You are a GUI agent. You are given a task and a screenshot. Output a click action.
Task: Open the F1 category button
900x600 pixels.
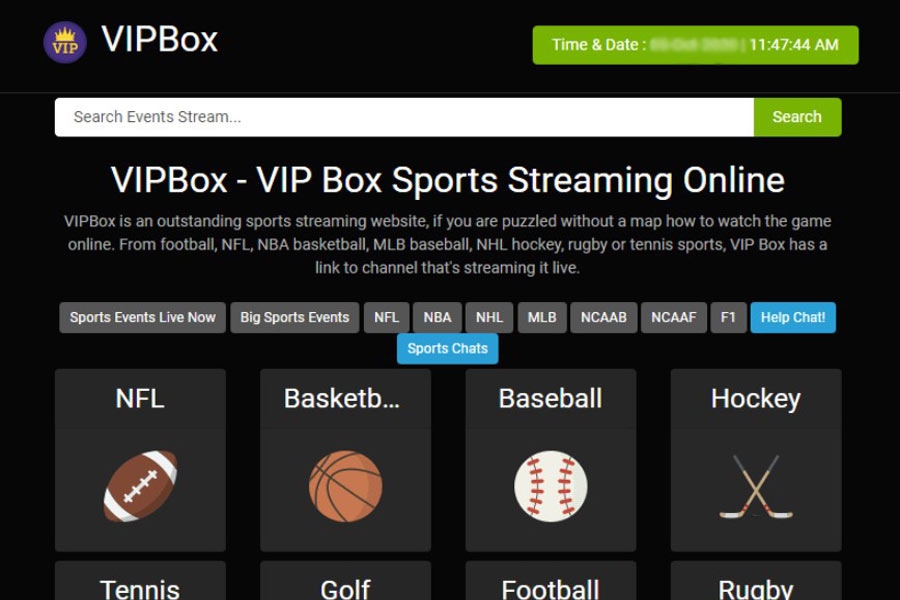[728, 317]
